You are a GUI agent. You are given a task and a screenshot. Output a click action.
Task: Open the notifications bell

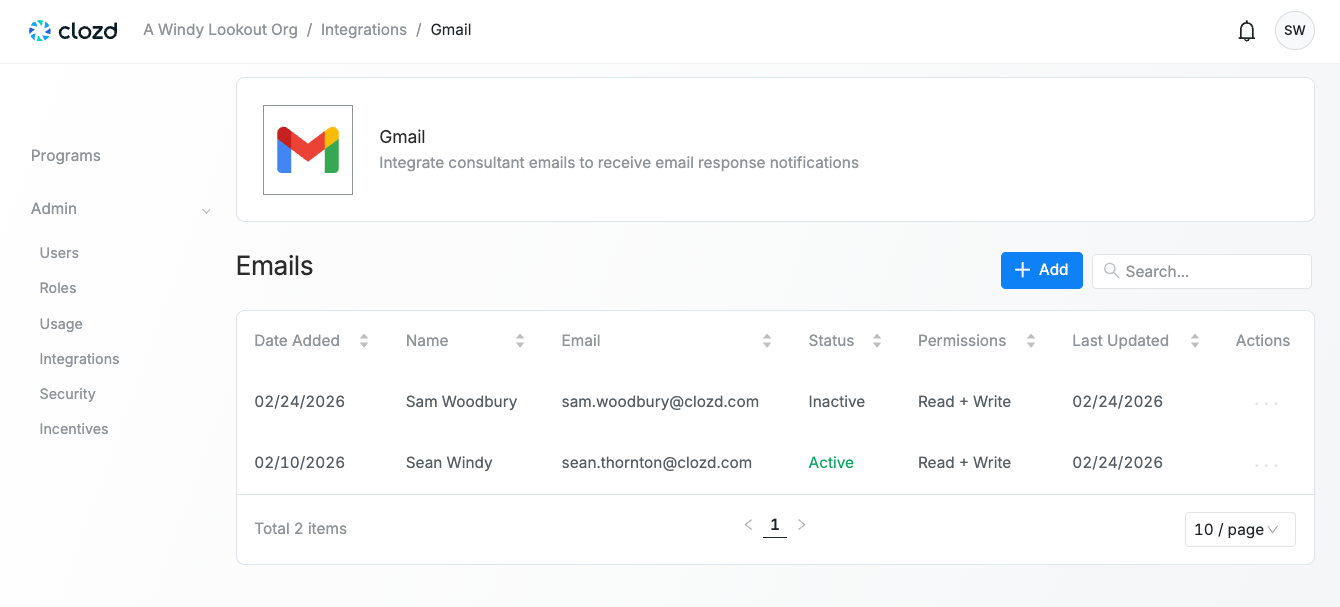tap(1246, 31)
